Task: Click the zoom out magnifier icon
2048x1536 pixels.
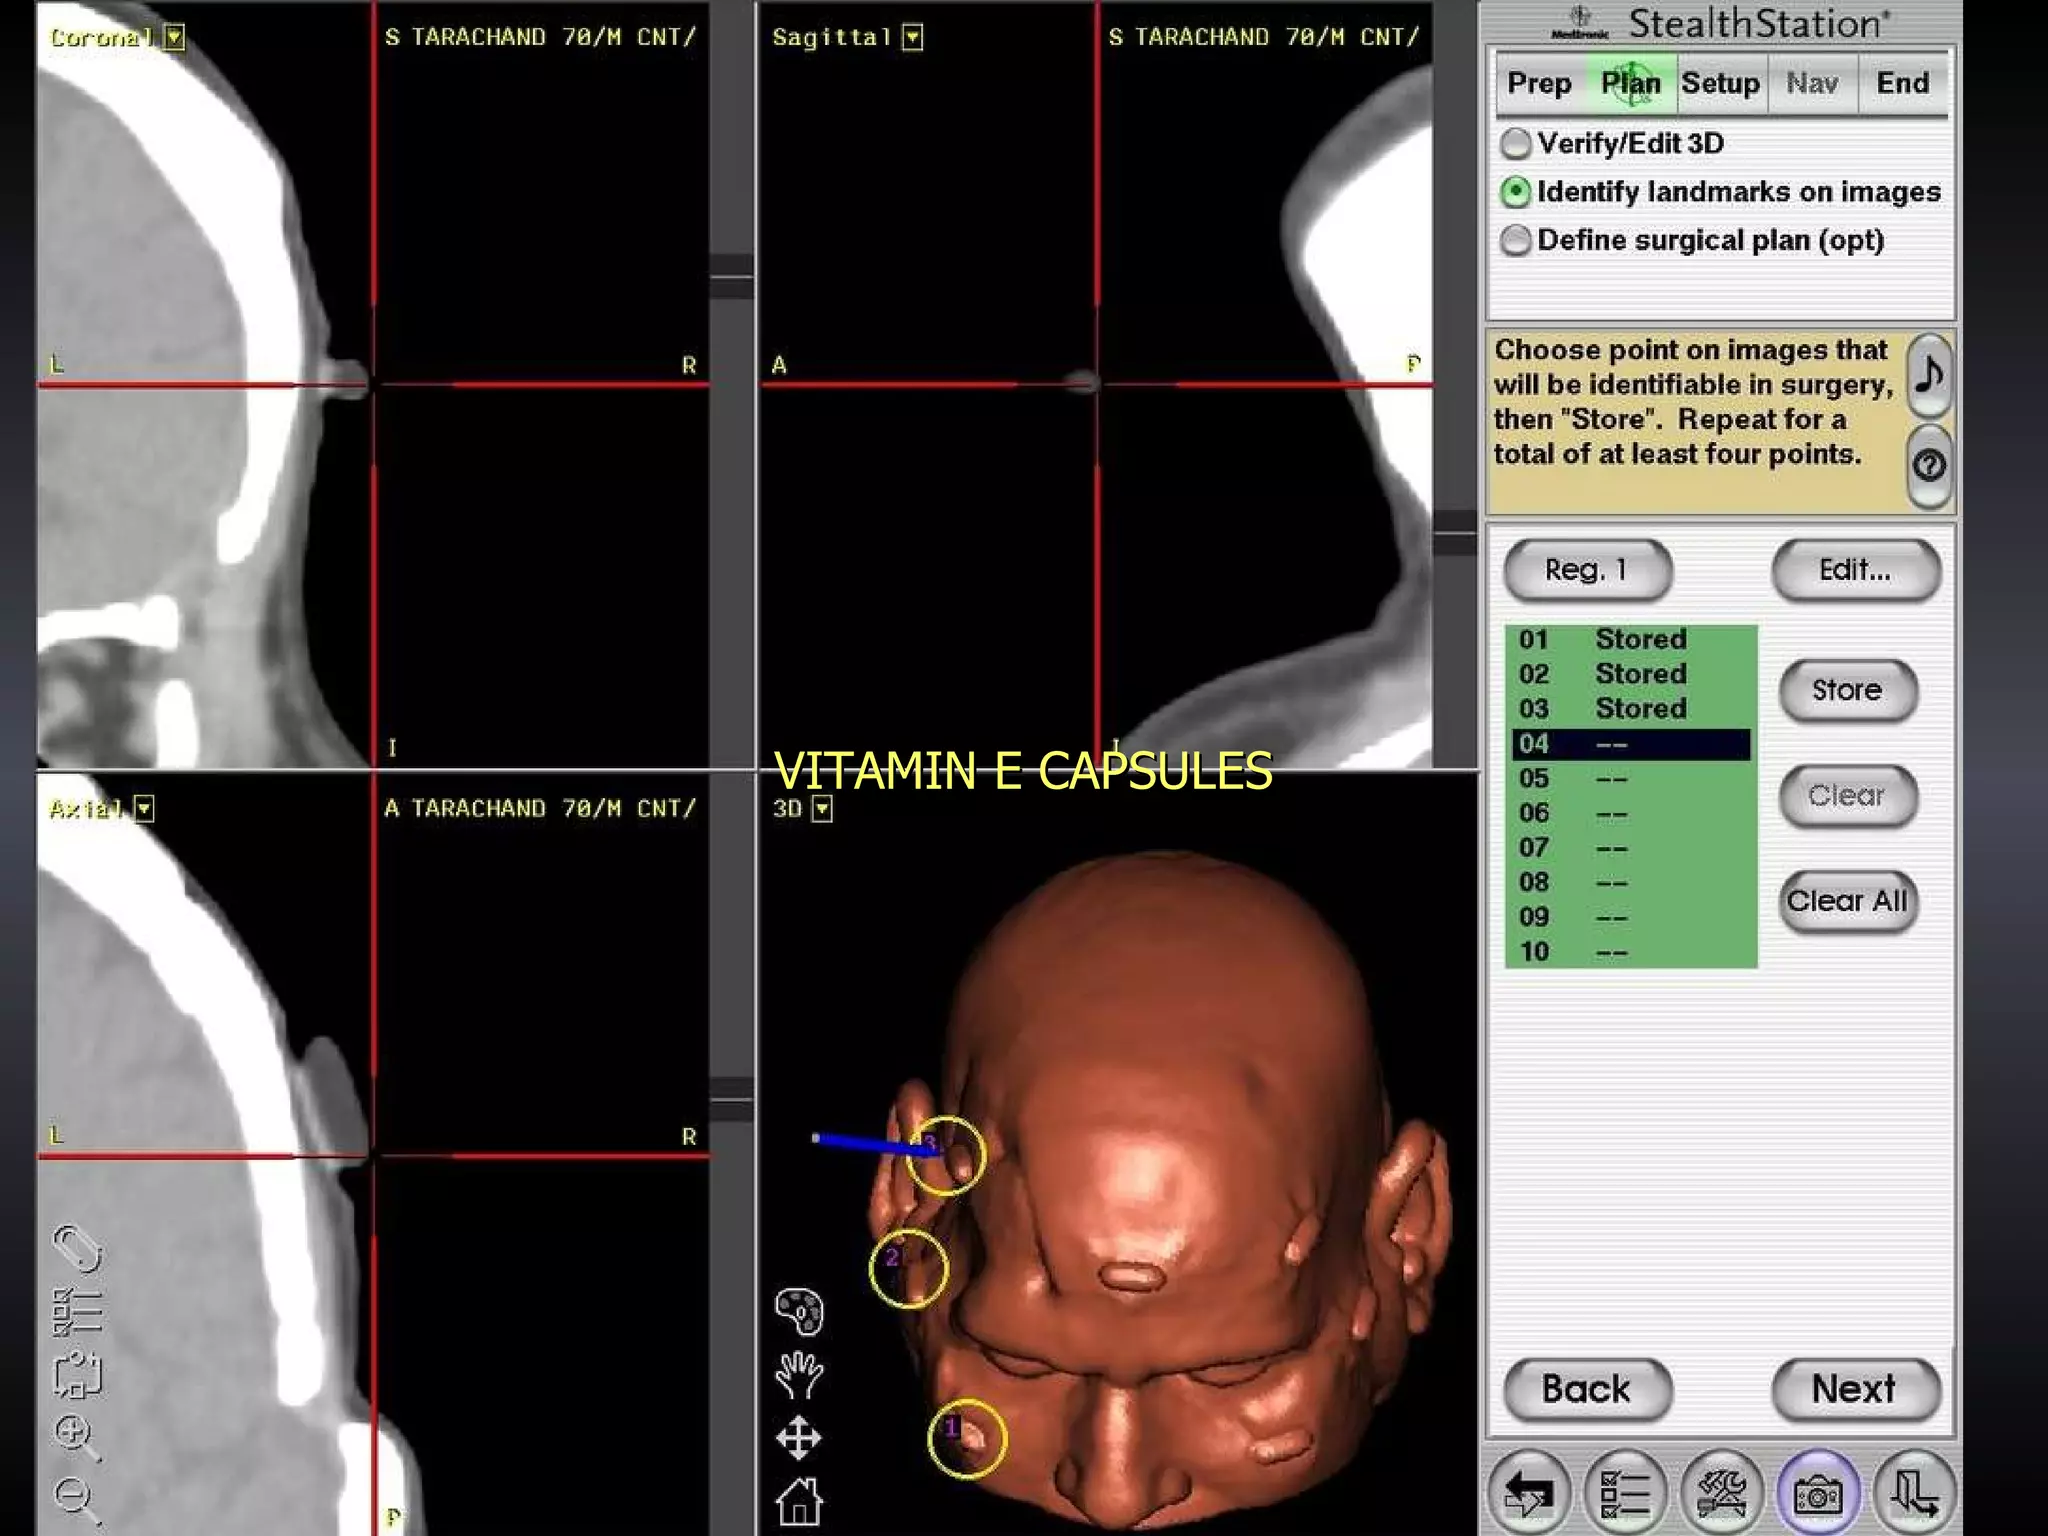Action: point(76,1498)
